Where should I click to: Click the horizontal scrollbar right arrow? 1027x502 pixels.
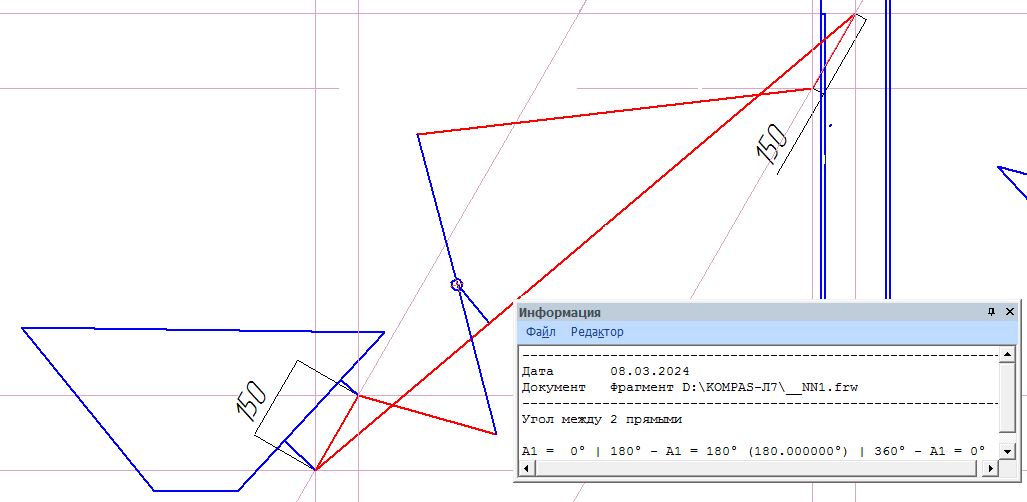(x=991, y=468)
